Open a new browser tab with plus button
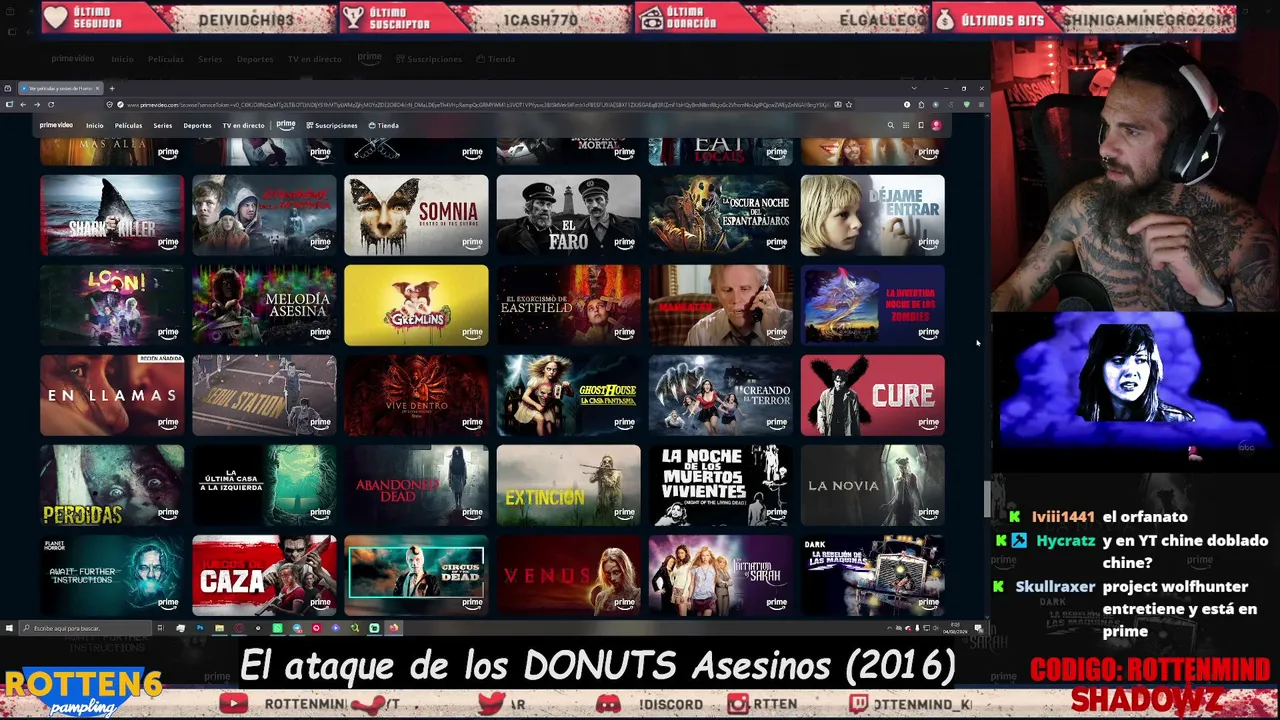Viewport: 1280px width, 720px height. (x=112, y=88)
